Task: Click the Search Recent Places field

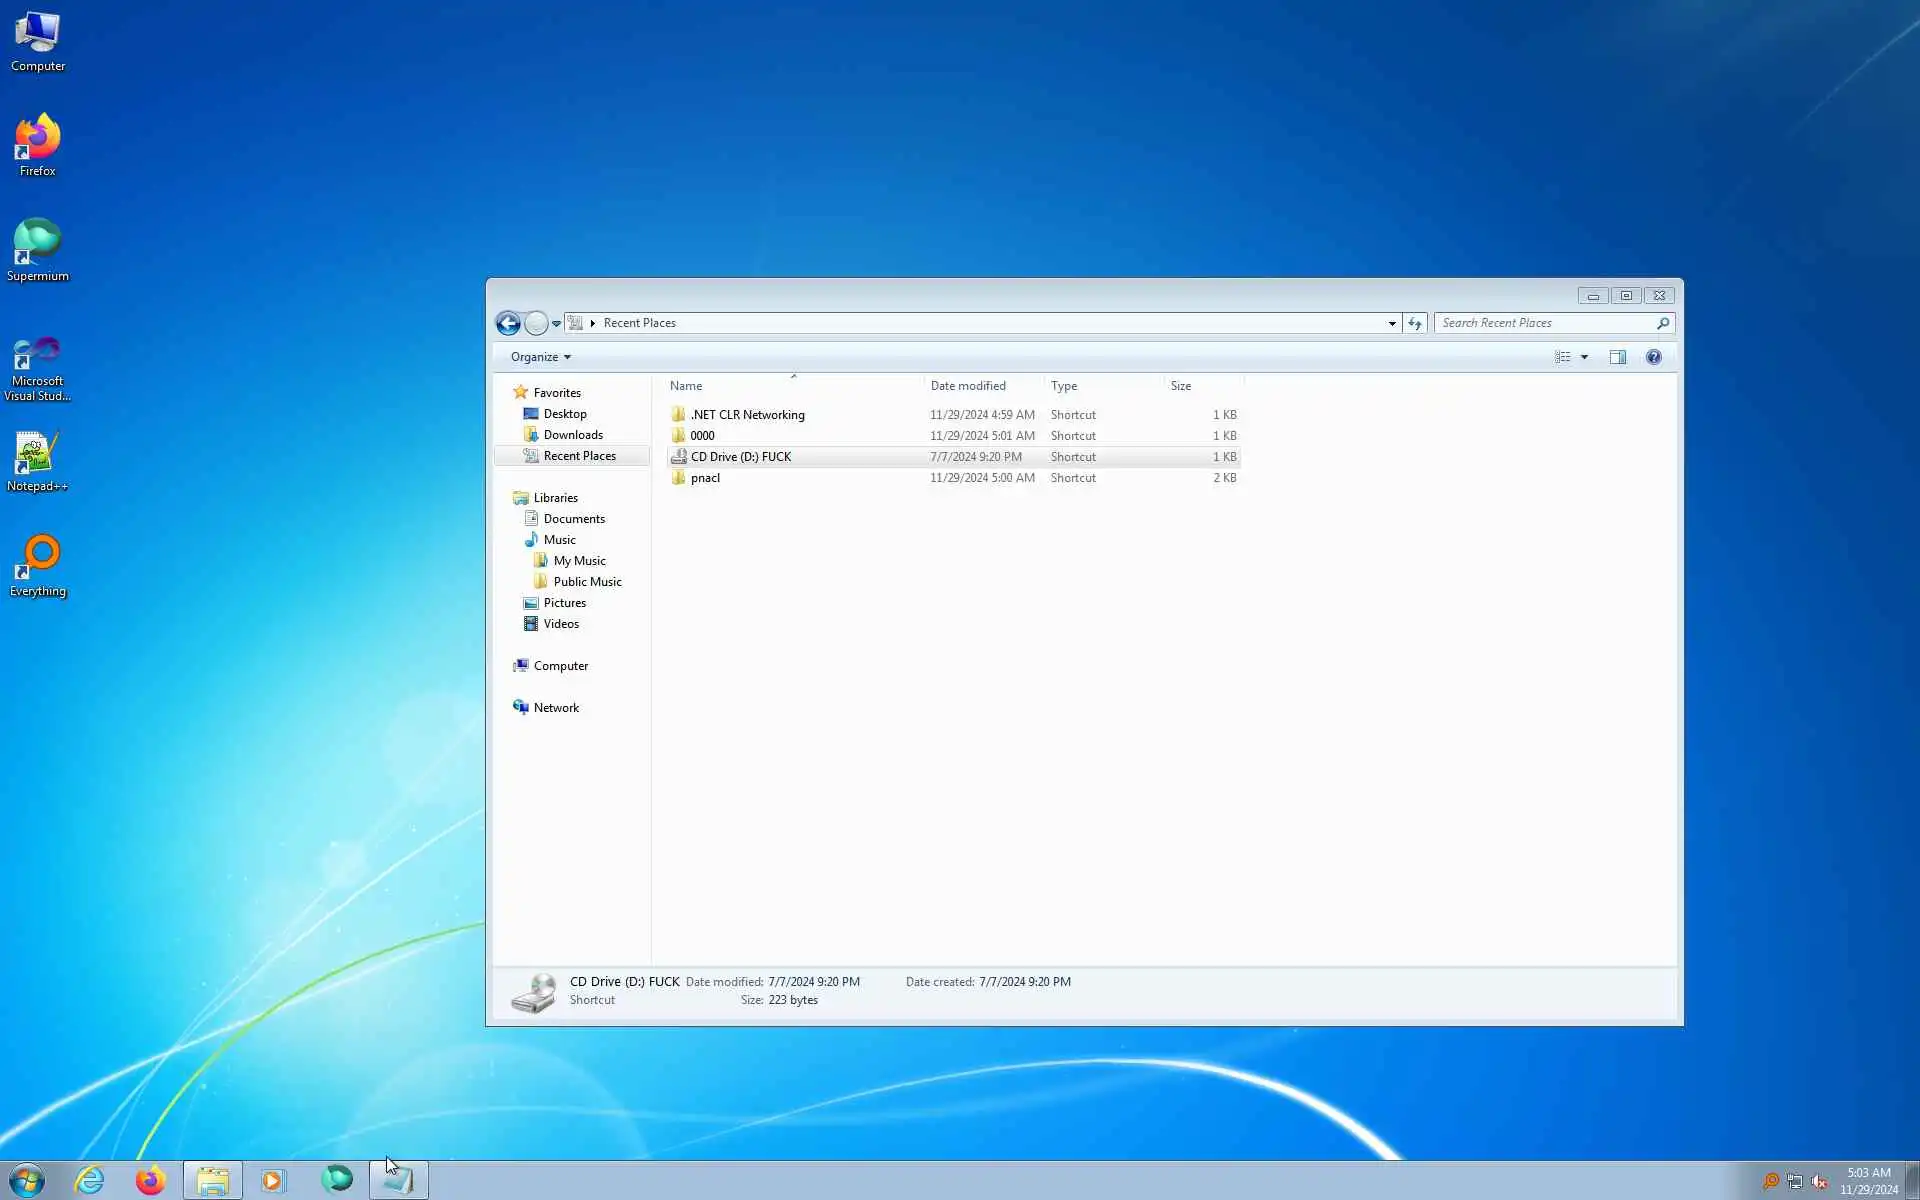Action: click(x=1545, y=323)
